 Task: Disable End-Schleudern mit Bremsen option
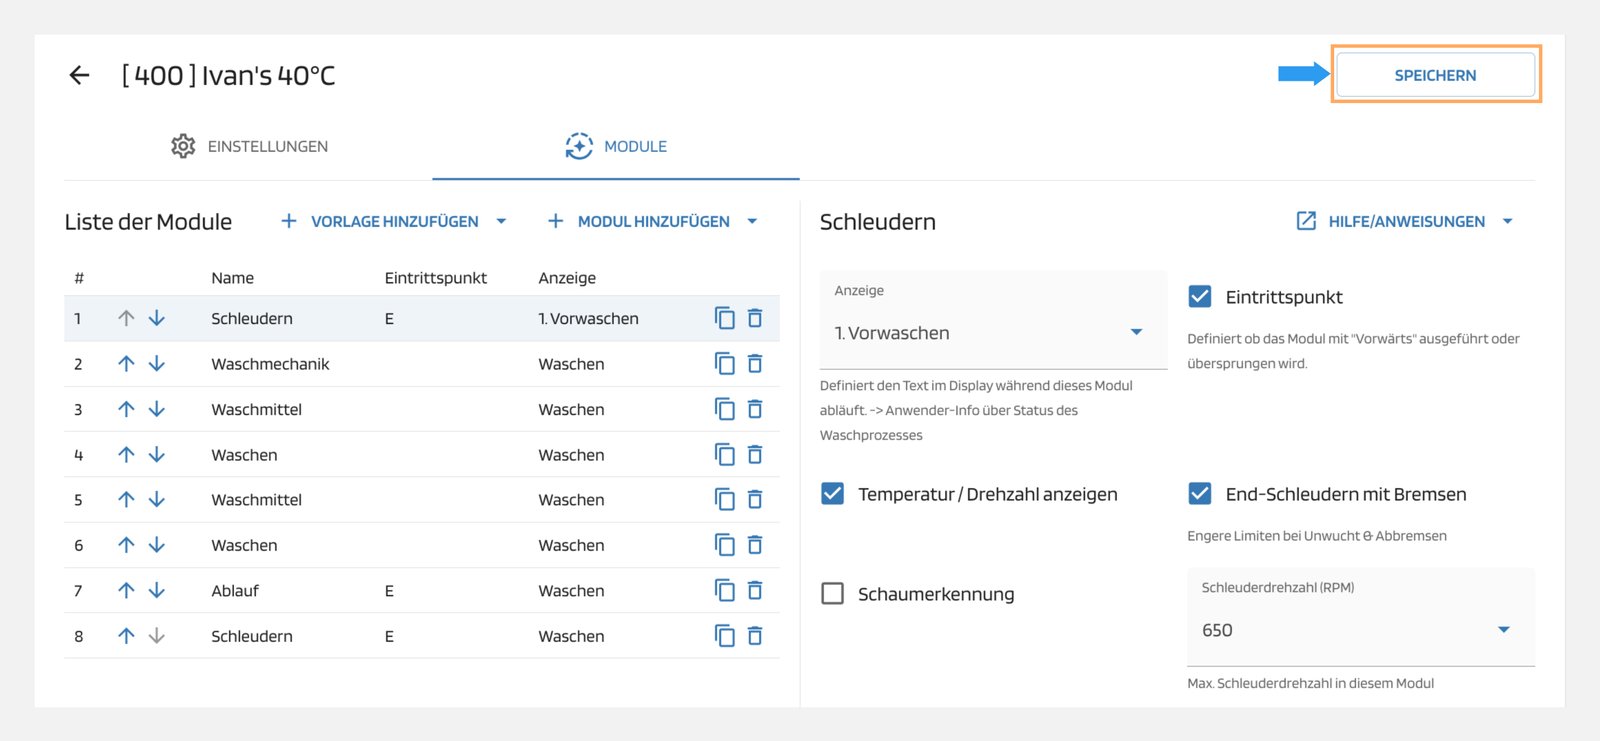coord(1200,494)
